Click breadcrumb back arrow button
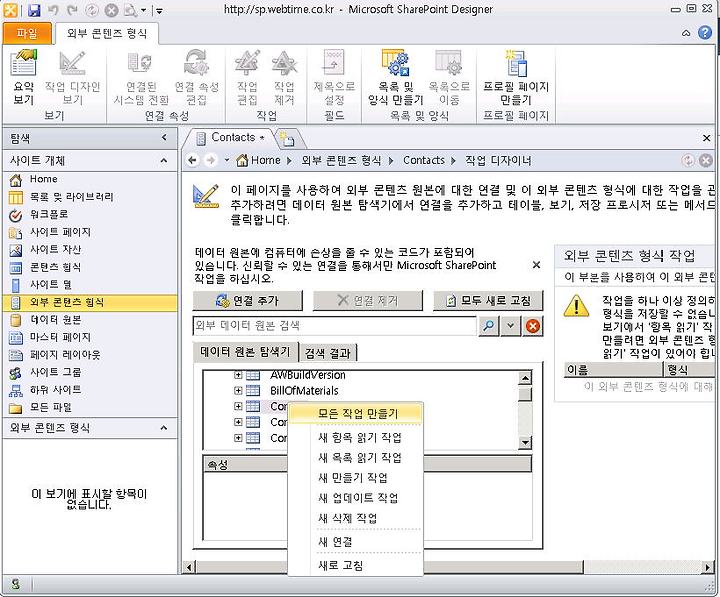The image size is (720, 597). (193, 160)
